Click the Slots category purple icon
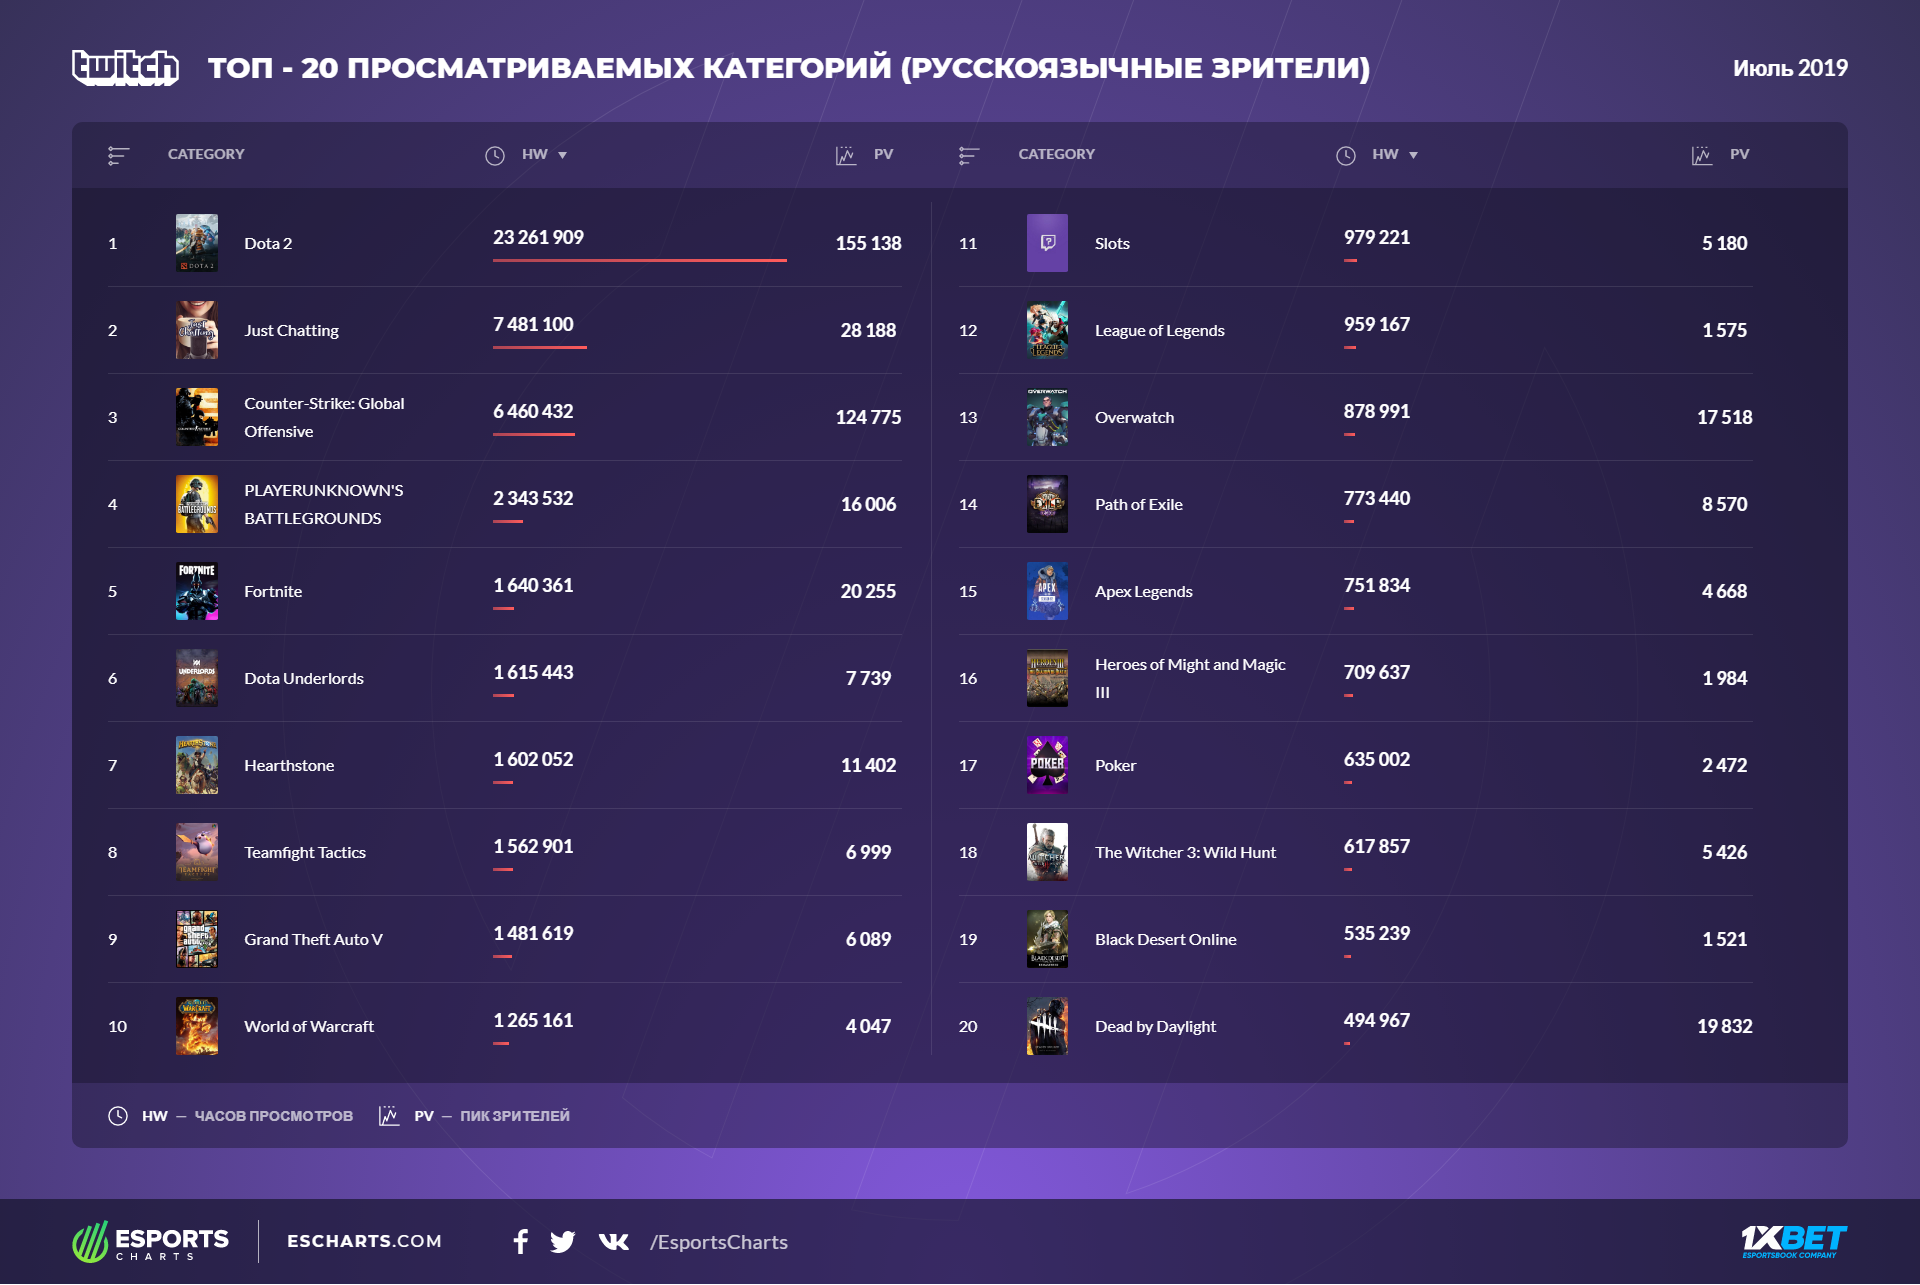1920x1285 pixels. pos(1047,243)
